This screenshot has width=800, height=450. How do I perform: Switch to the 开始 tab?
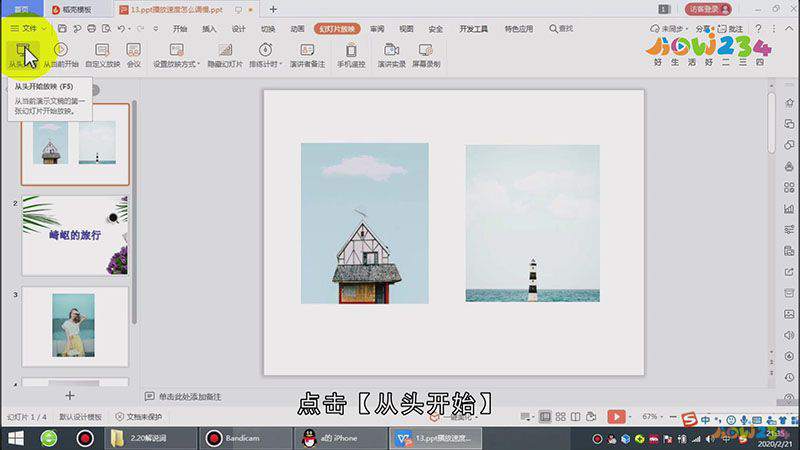(180, 29)
